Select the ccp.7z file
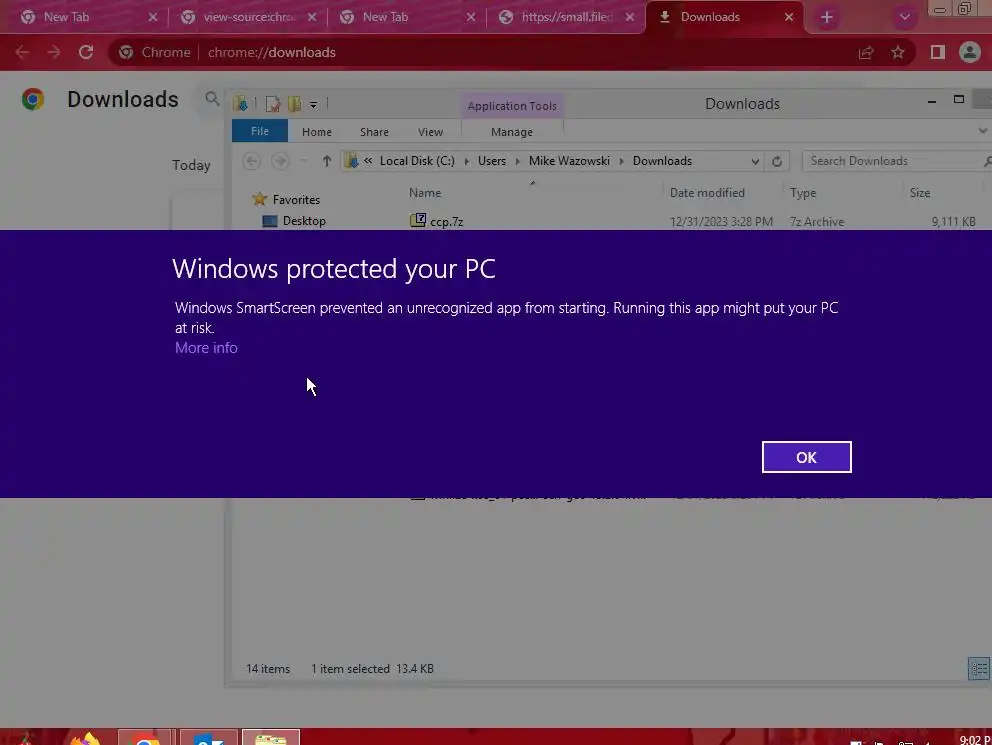Image resolution: width=992 pixels, height=745 pixels. tap(446, 221)
